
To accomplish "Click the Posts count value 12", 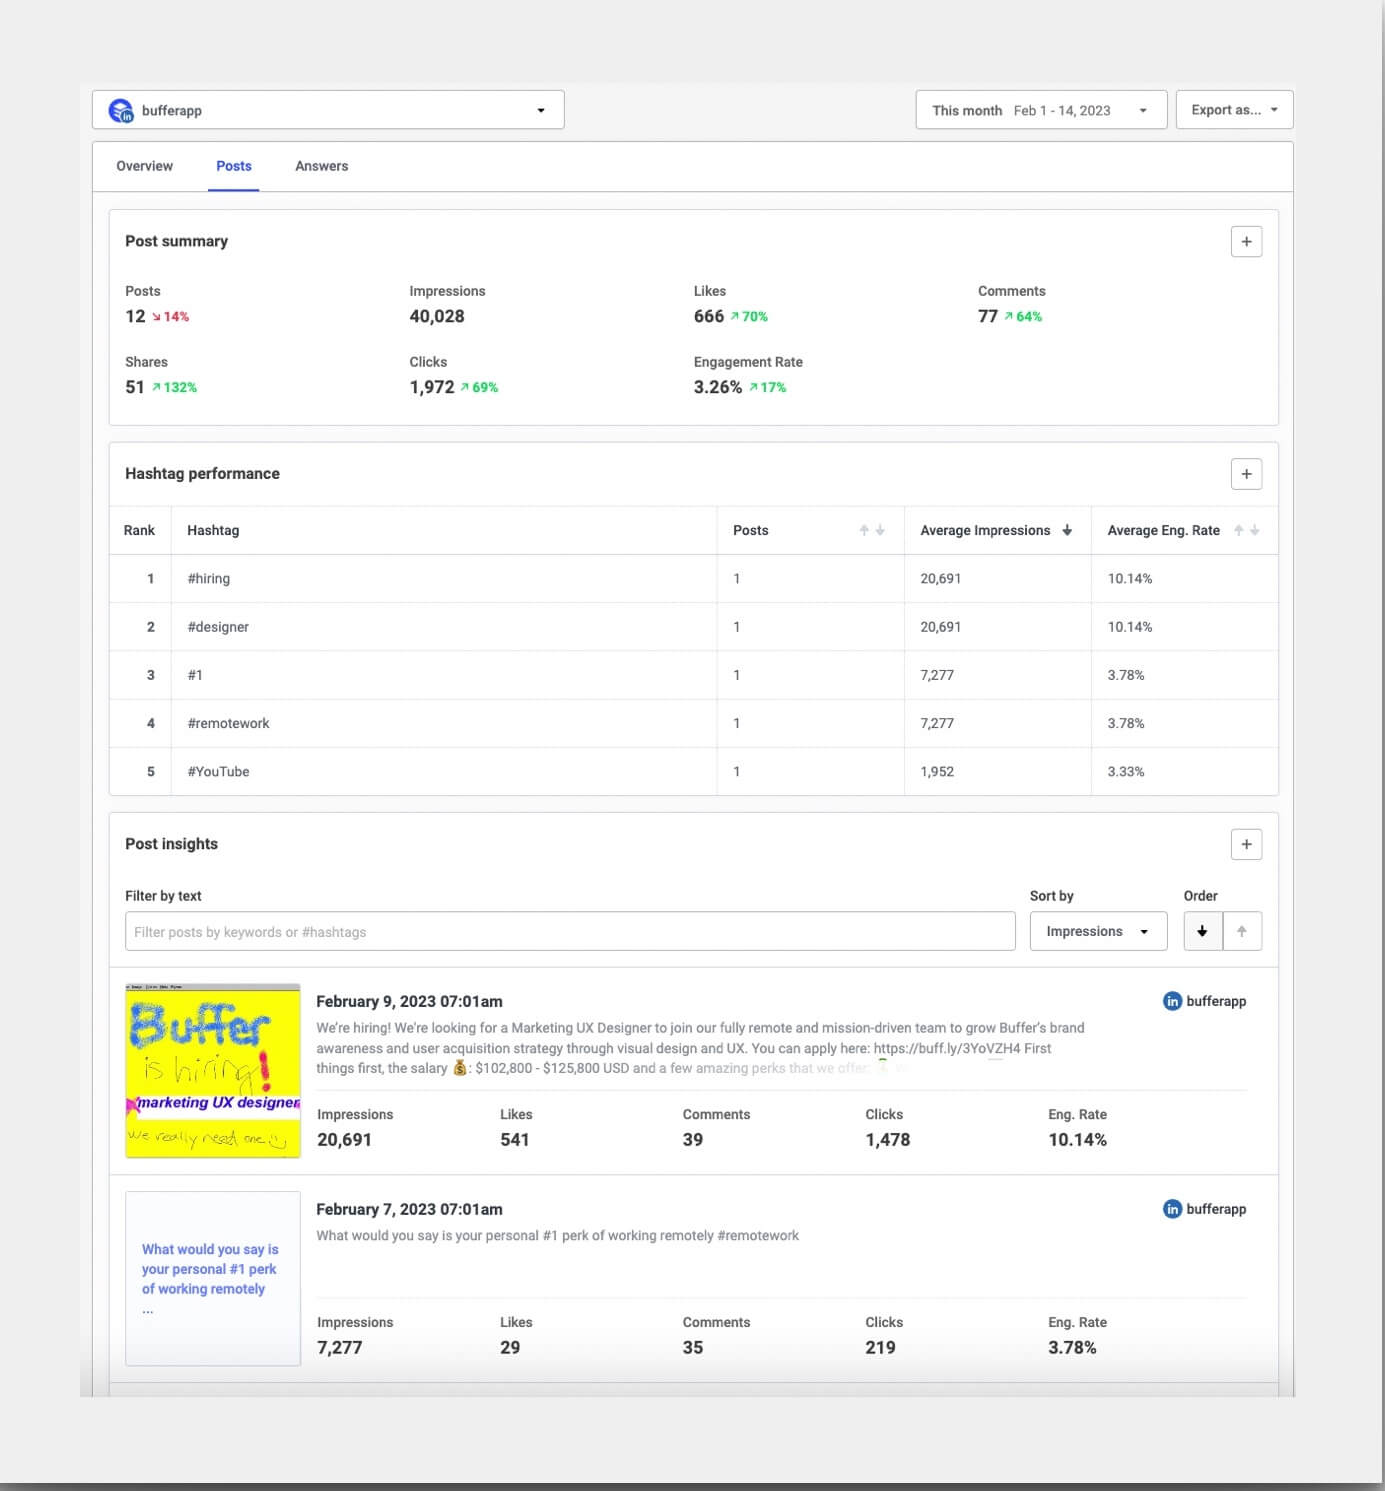I will click(x=135, y=316).
